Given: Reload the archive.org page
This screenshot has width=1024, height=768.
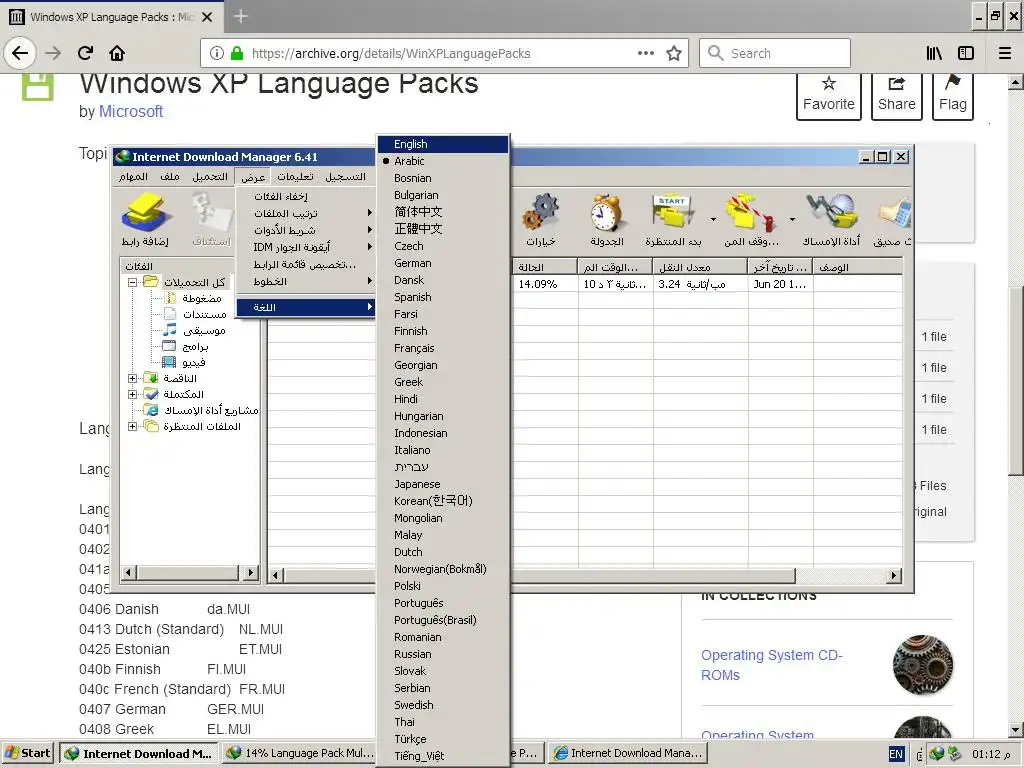Looking at the screenshot, I should [85, 53].
